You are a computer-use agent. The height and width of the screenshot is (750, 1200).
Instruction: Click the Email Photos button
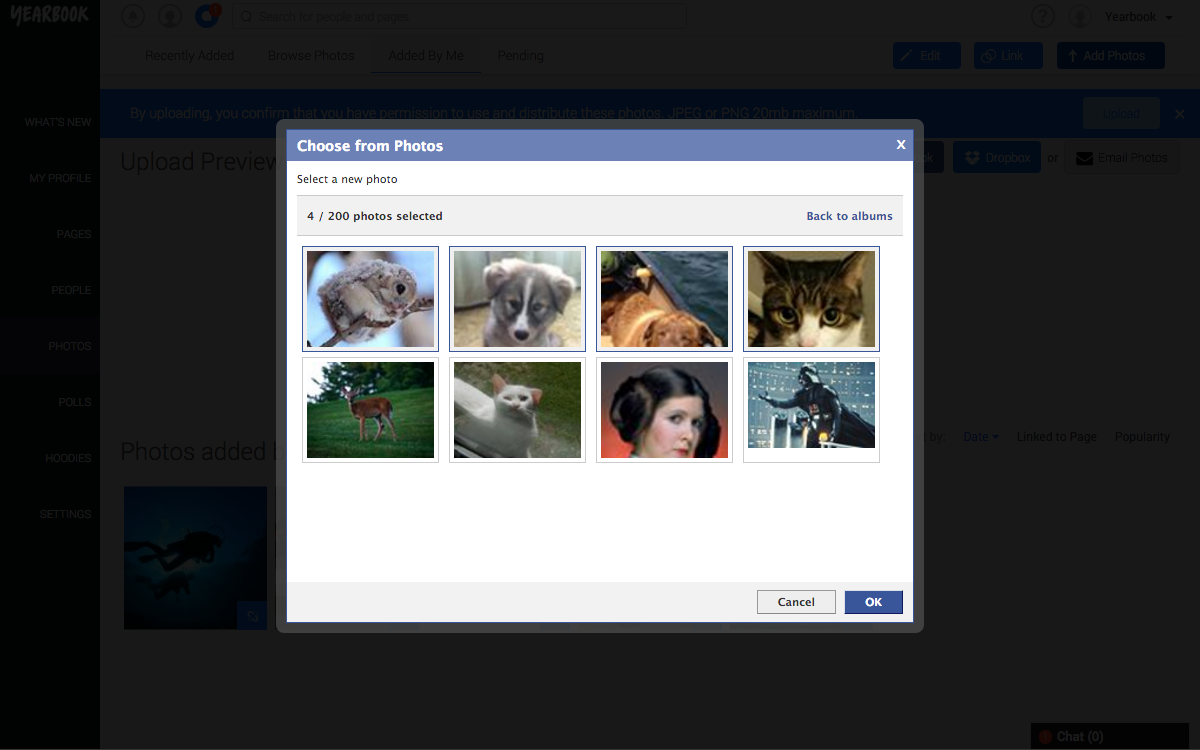1121,157
